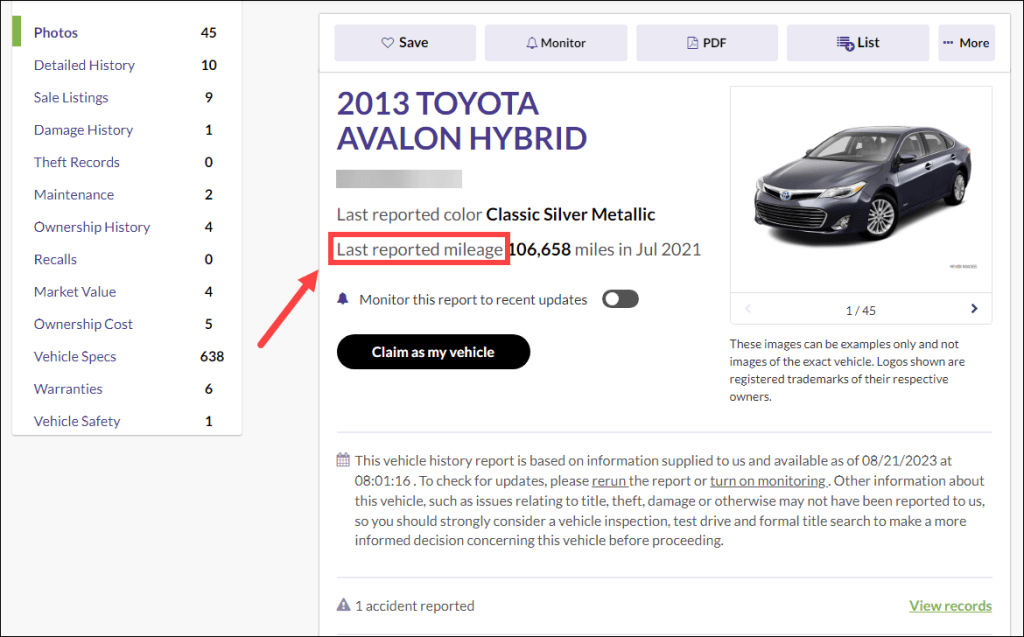Image resolution: width=1024 pixels, height=637 pixels.
Task: Open Vehicle Safety section
Action: click(x=77, y=421)
